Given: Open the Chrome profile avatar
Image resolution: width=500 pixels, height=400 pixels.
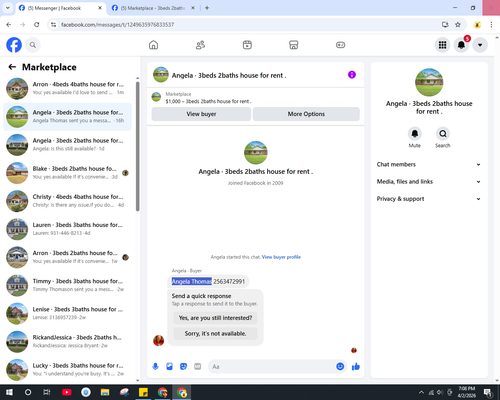Looking at the screenshot, I should [477, 25].
